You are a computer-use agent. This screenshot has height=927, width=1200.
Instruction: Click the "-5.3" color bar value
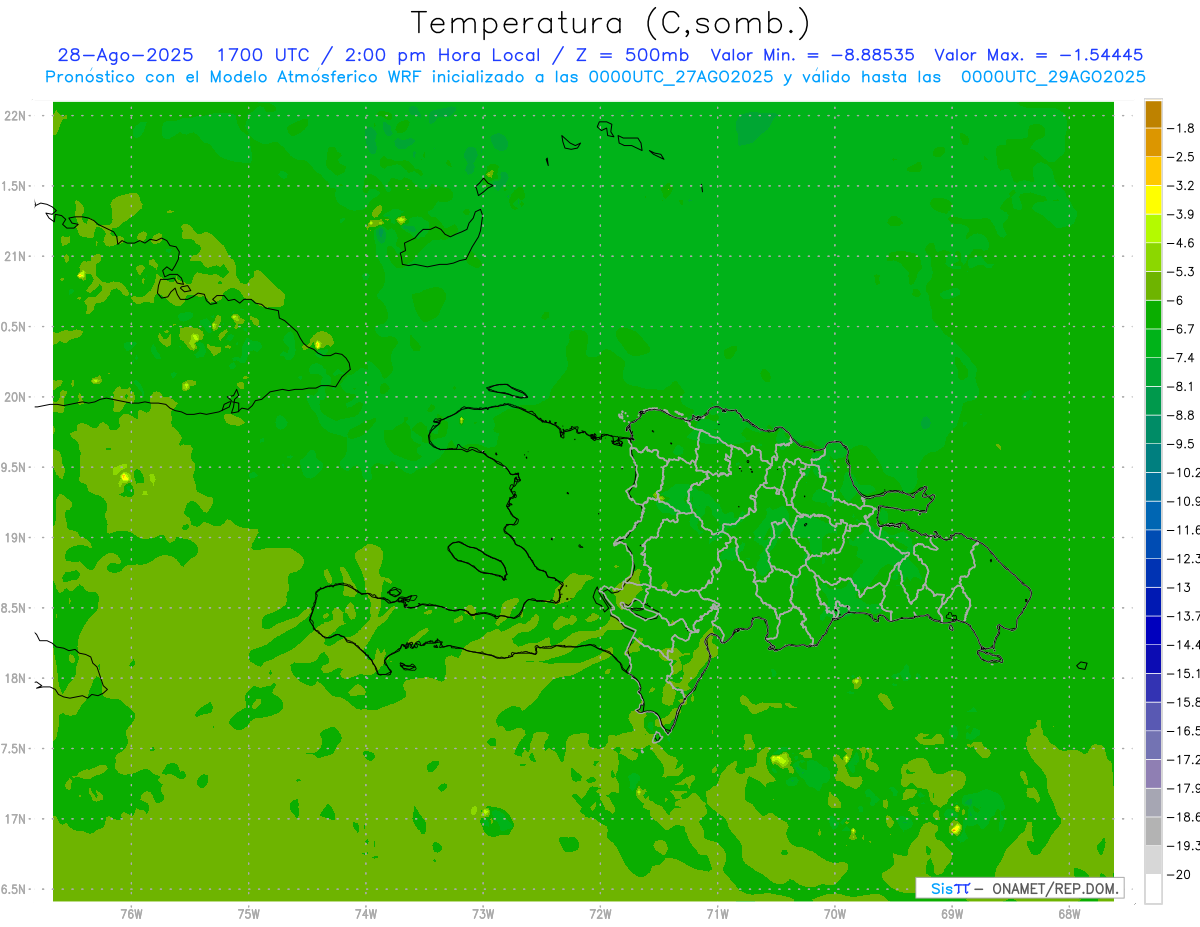pos(1181,271)
